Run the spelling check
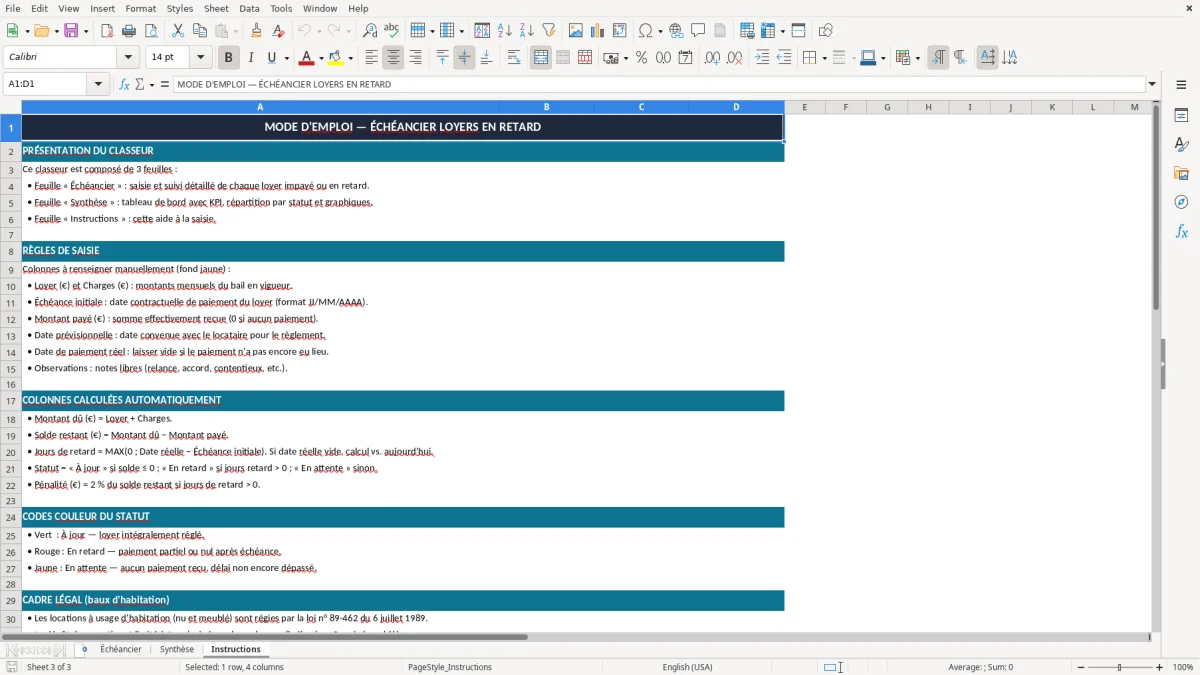This screenshot has height=675, width=1200. 392,31
